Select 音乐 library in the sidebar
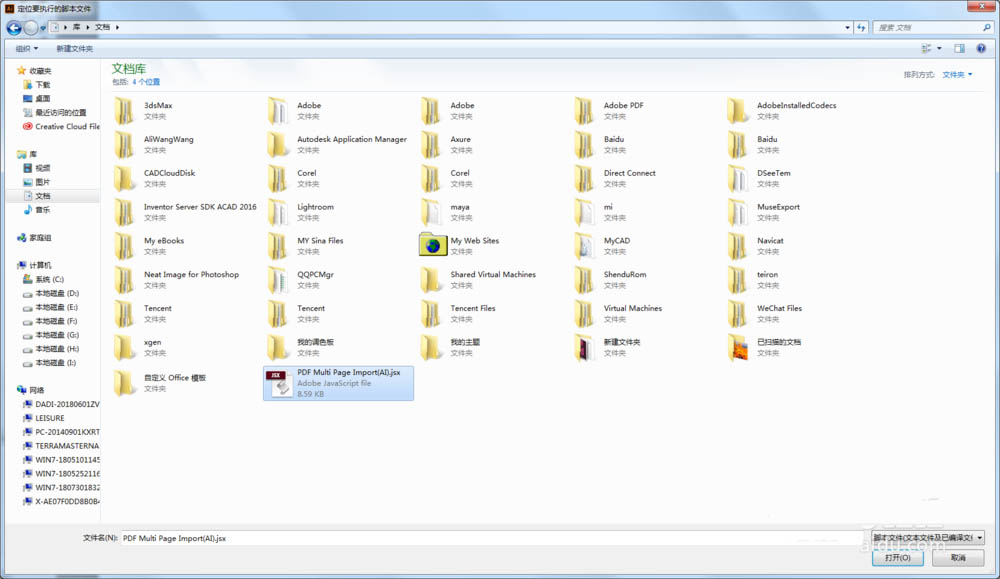The image size is (1000, 579). (36, 210)
